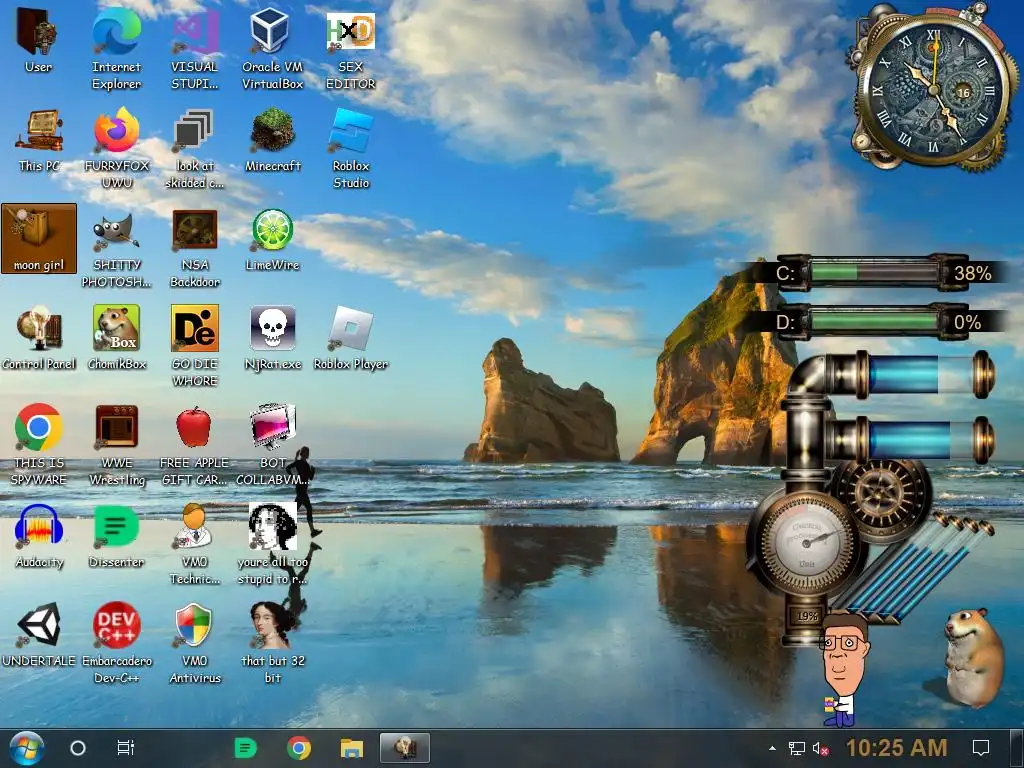The width and height of the screenshot is (1024, 768).
Task: Open the Chrome THIS IS SPYWARE shortcut
Action: pyautogui.click(x=39, y=444)
